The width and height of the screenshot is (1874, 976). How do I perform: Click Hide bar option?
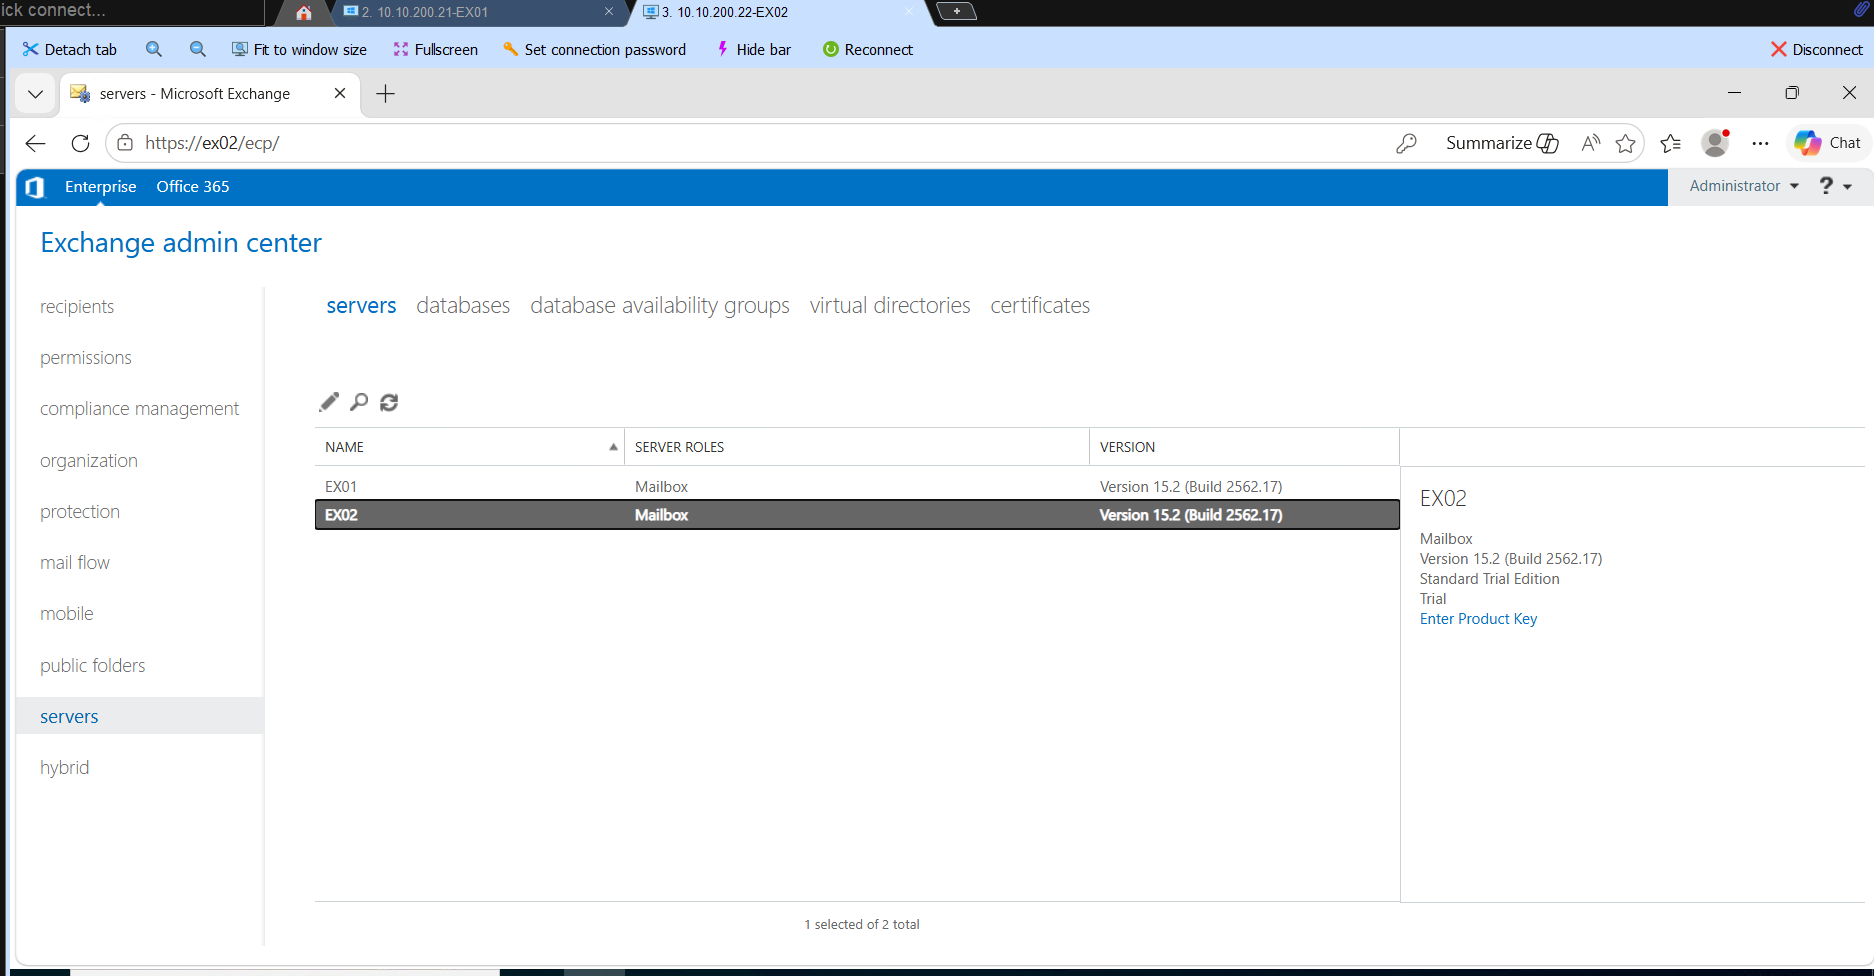coord(753,49)
